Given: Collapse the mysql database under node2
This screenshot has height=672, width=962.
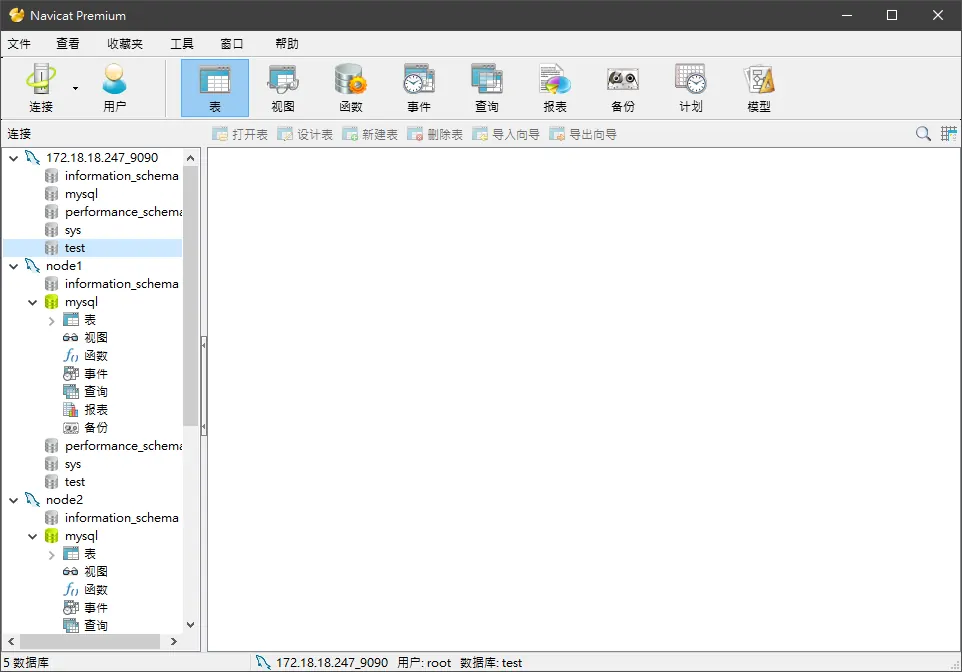Looking at the screenshot, I should (33, 536).
